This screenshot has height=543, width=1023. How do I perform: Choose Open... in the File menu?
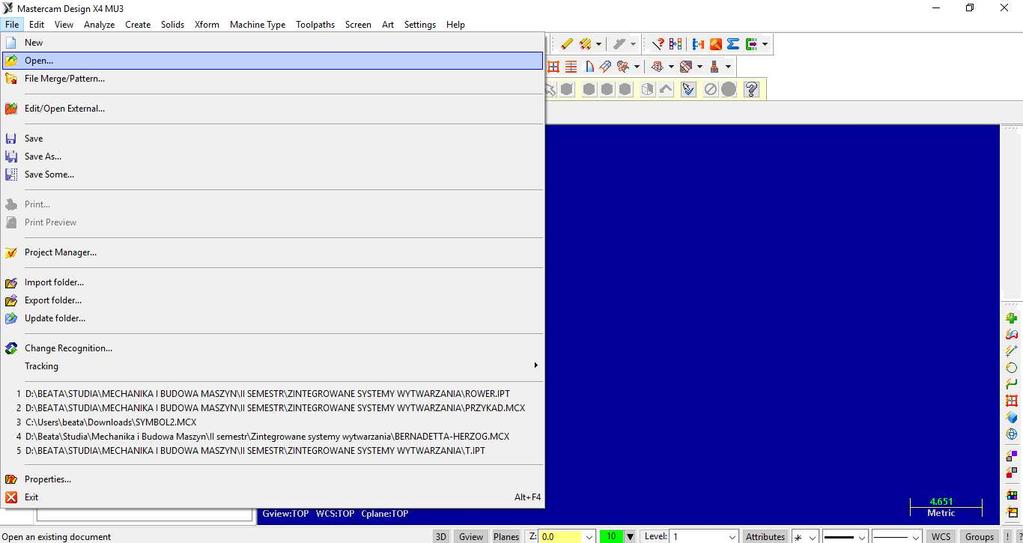click(x=273, y=61)
